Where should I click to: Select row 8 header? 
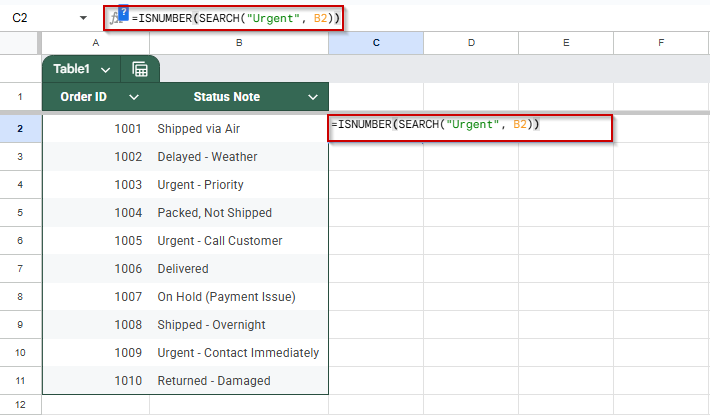[x=20, y=297]
